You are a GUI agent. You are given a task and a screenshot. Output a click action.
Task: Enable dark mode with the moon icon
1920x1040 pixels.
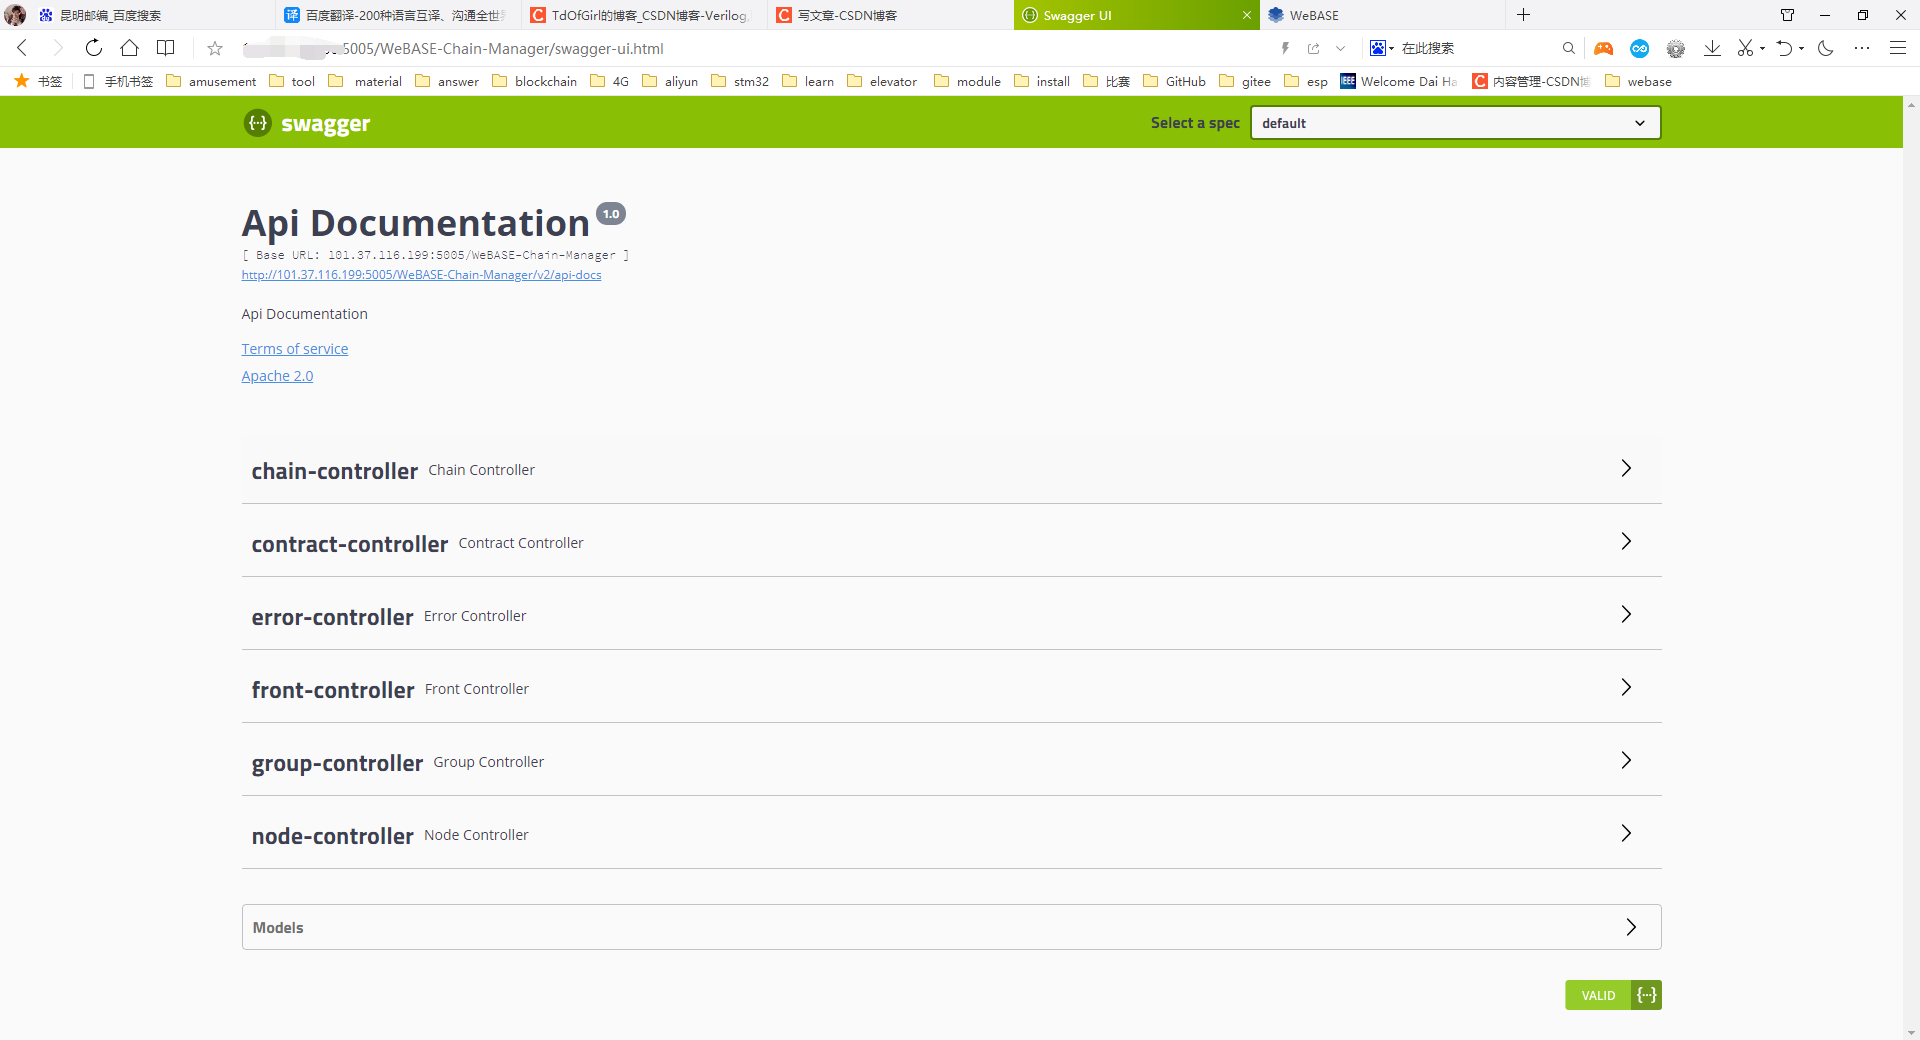click(1826, 48)
